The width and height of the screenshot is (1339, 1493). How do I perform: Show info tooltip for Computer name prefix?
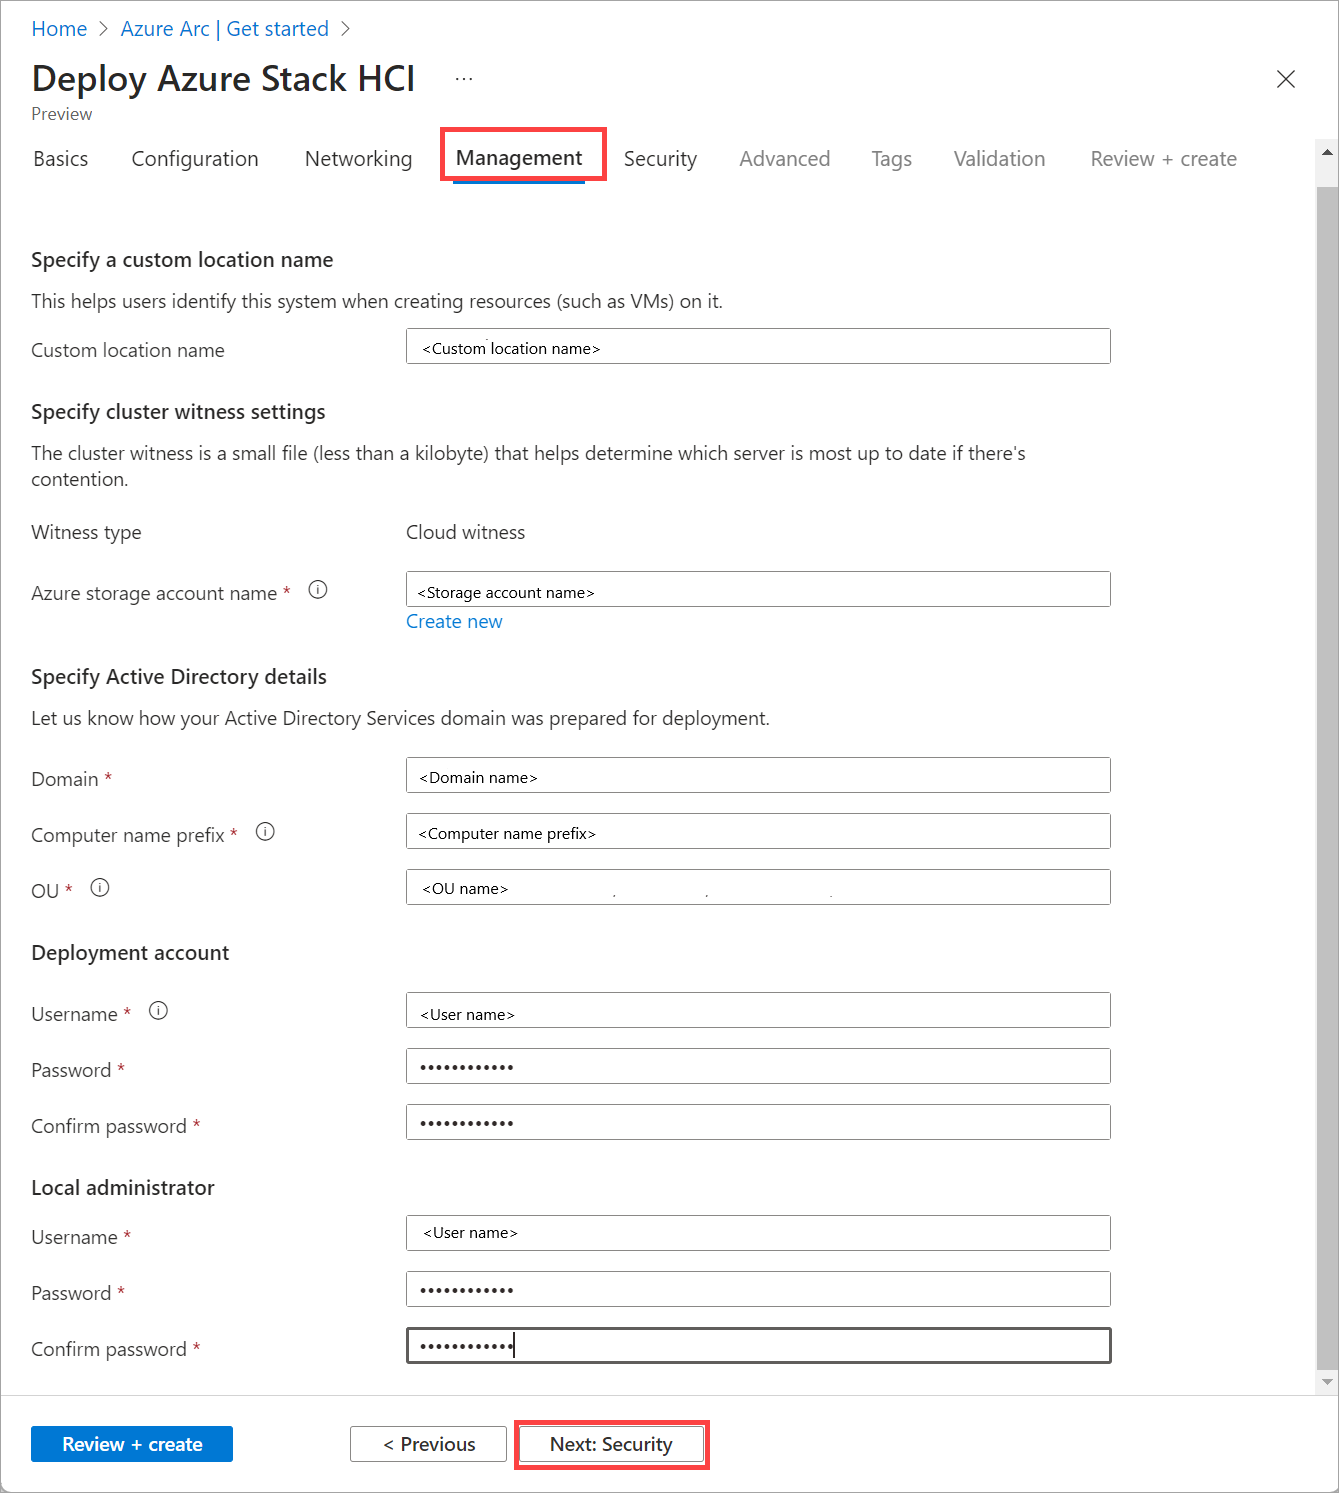(265, 832)
